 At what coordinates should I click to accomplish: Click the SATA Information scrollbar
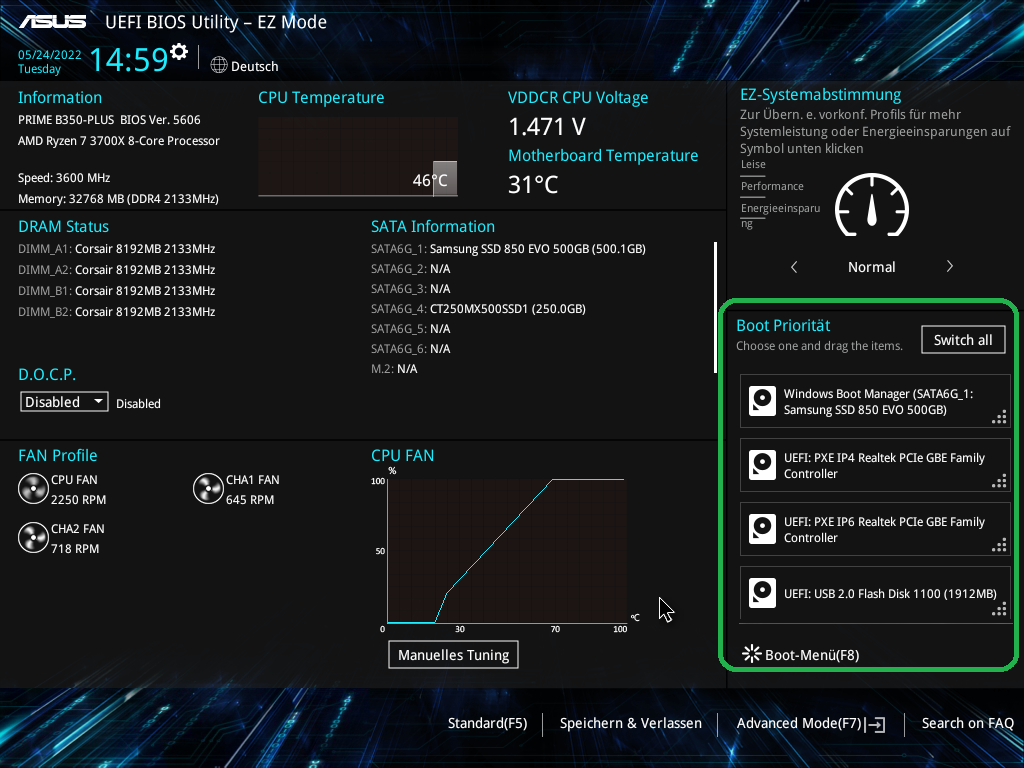716,308
